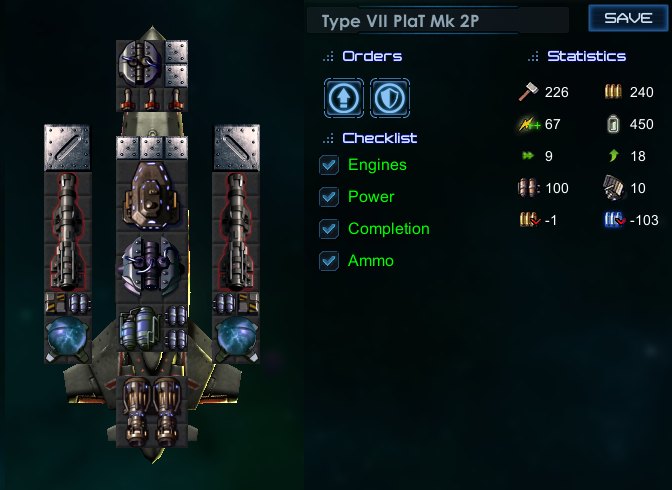Select the shield defend order icon
The width and height of the screenshot is (672, 490).
click(x=390, y=98)
